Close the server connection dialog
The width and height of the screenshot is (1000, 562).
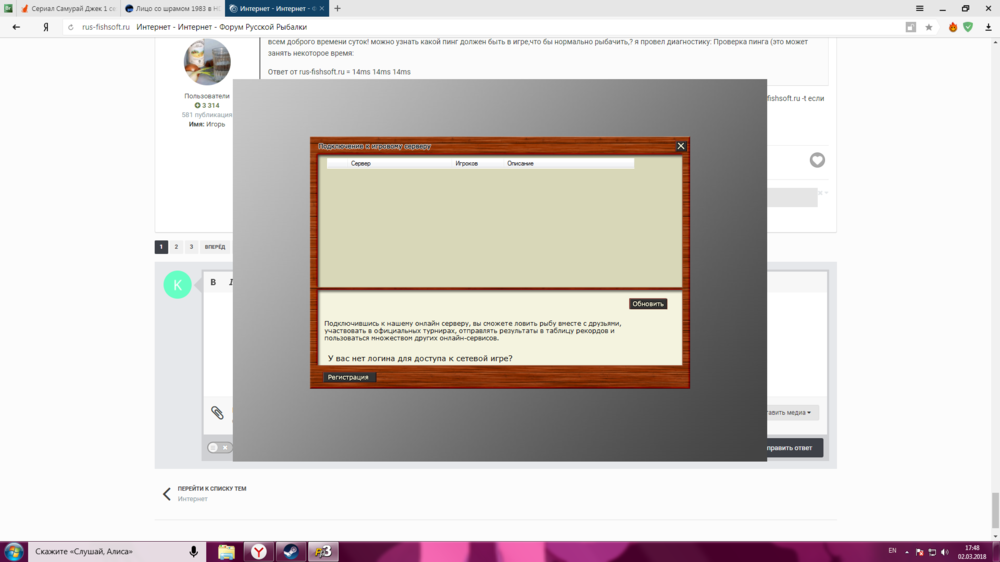point(681,146)
